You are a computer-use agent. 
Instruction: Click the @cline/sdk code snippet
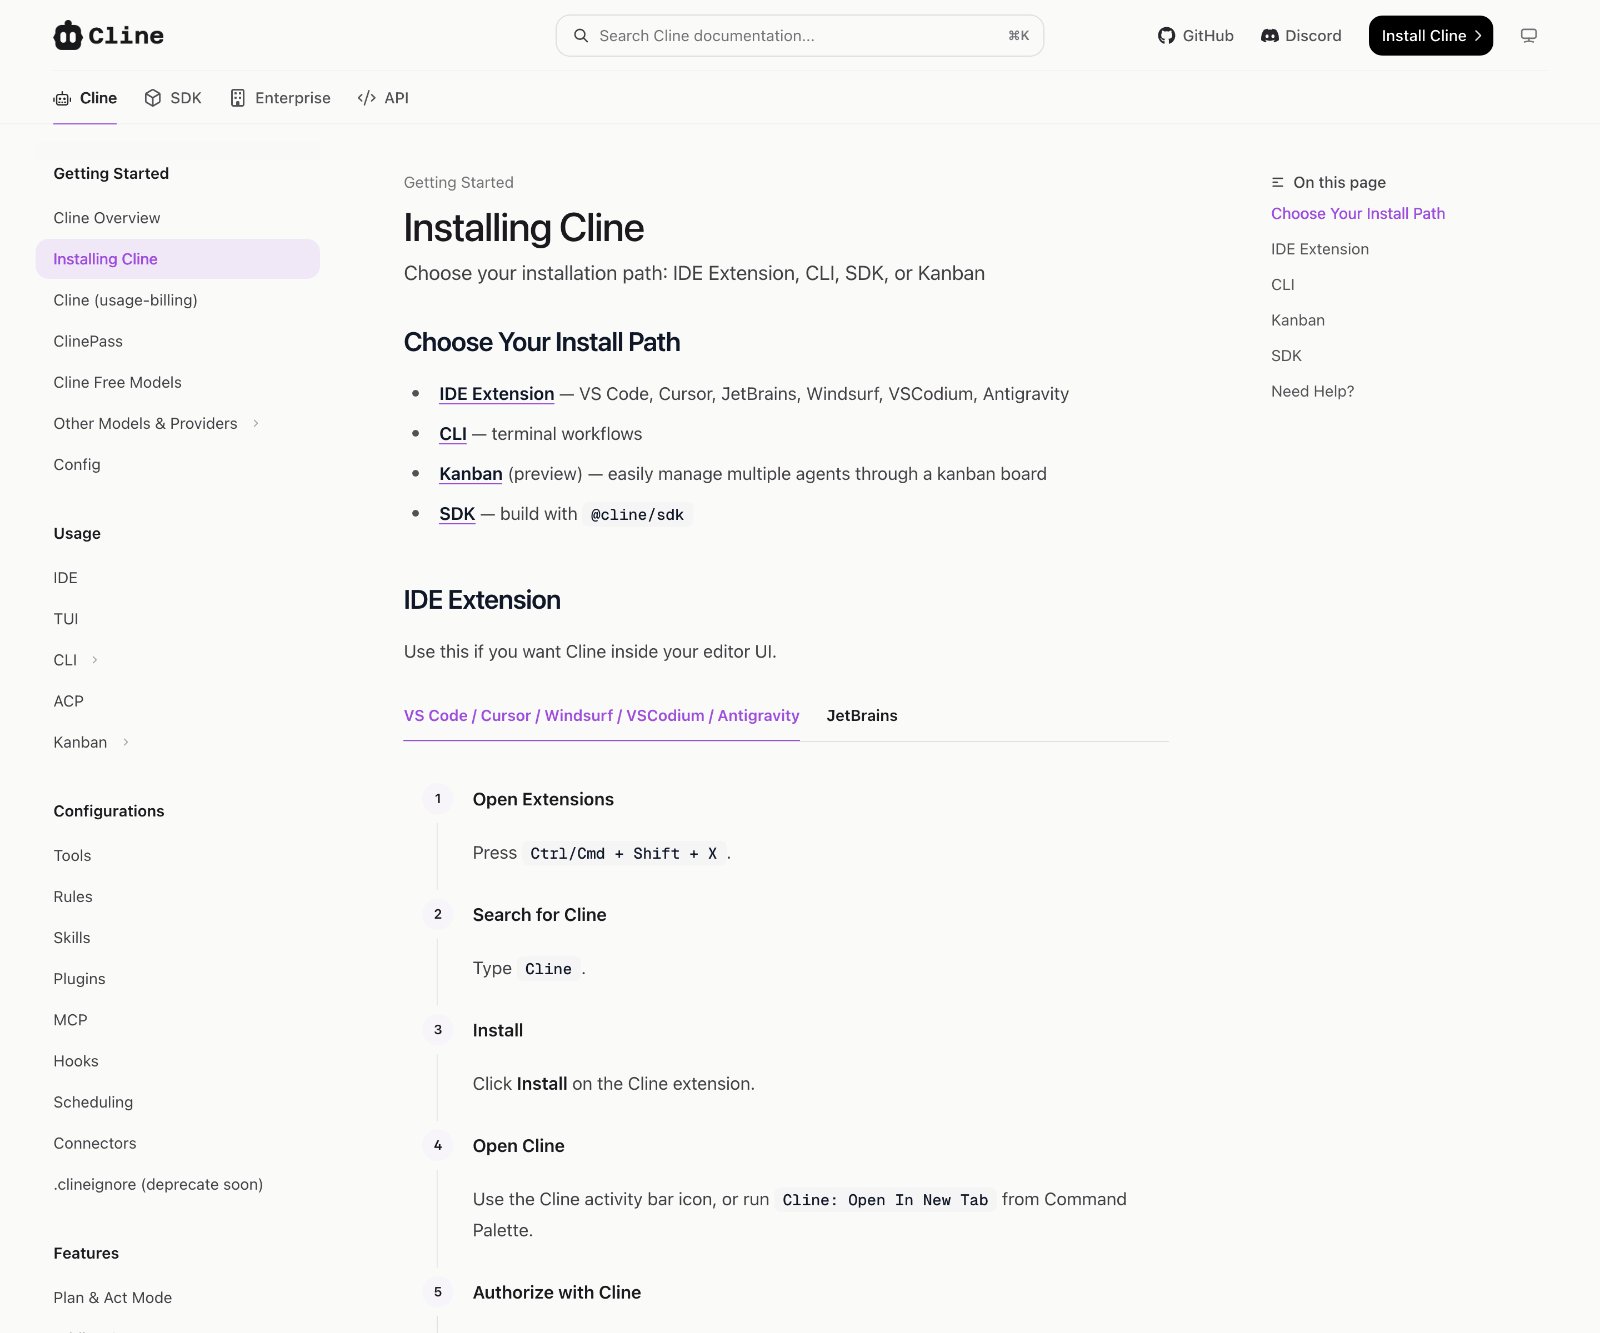tap(637, 515)
